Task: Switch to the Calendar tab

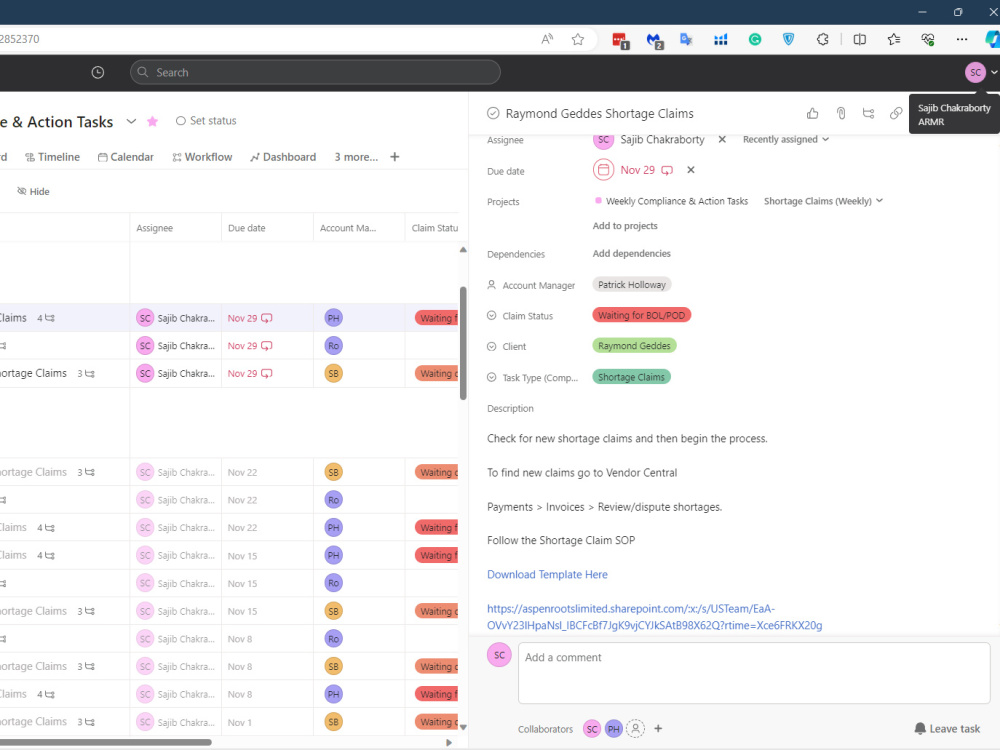Action: pos(126,157)
